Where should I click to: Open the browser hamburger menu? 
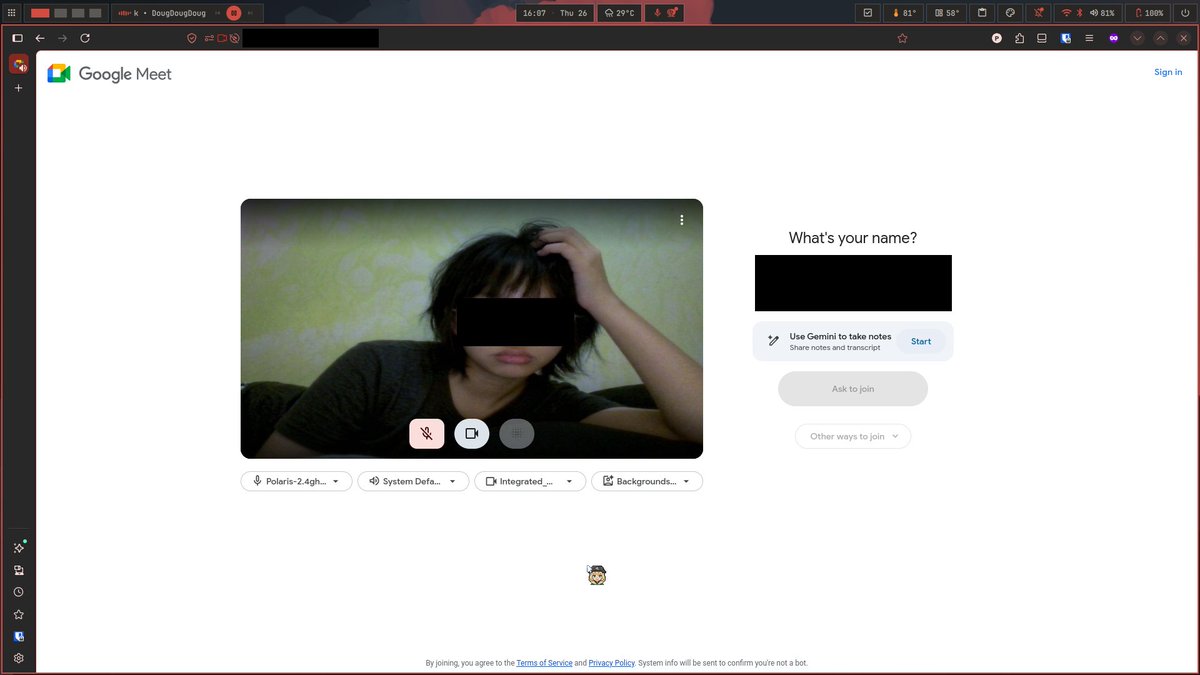click(x=1089, y=38)
